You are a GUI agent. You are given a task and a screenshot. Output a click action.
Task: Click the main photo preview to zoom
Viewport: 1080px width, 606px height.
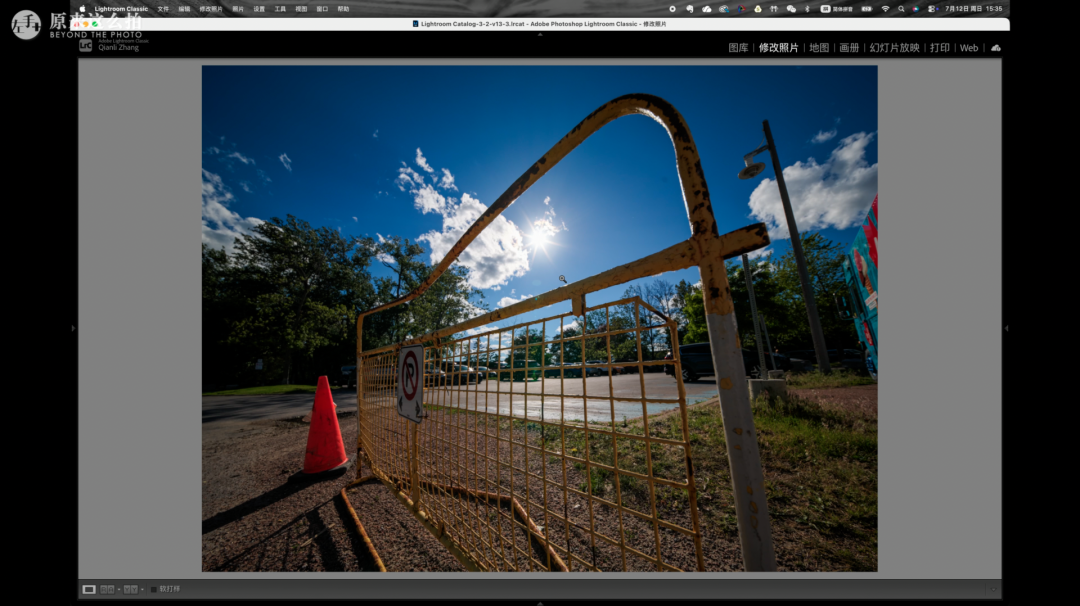point(539,318)
